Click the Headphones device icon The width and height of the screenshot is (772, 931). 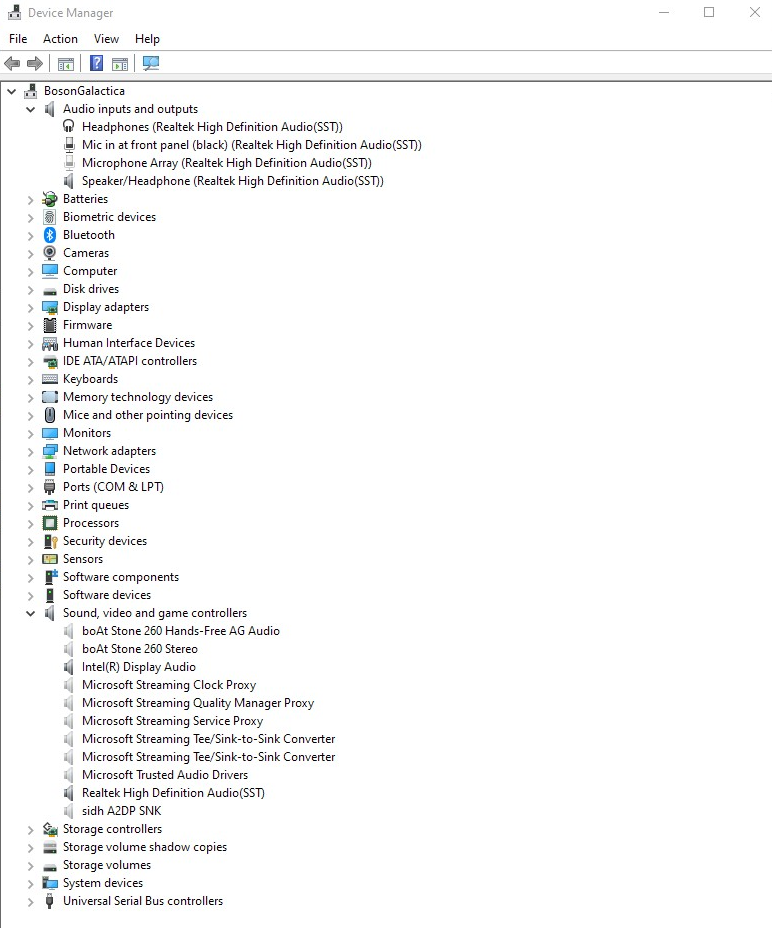pos(69,126)
